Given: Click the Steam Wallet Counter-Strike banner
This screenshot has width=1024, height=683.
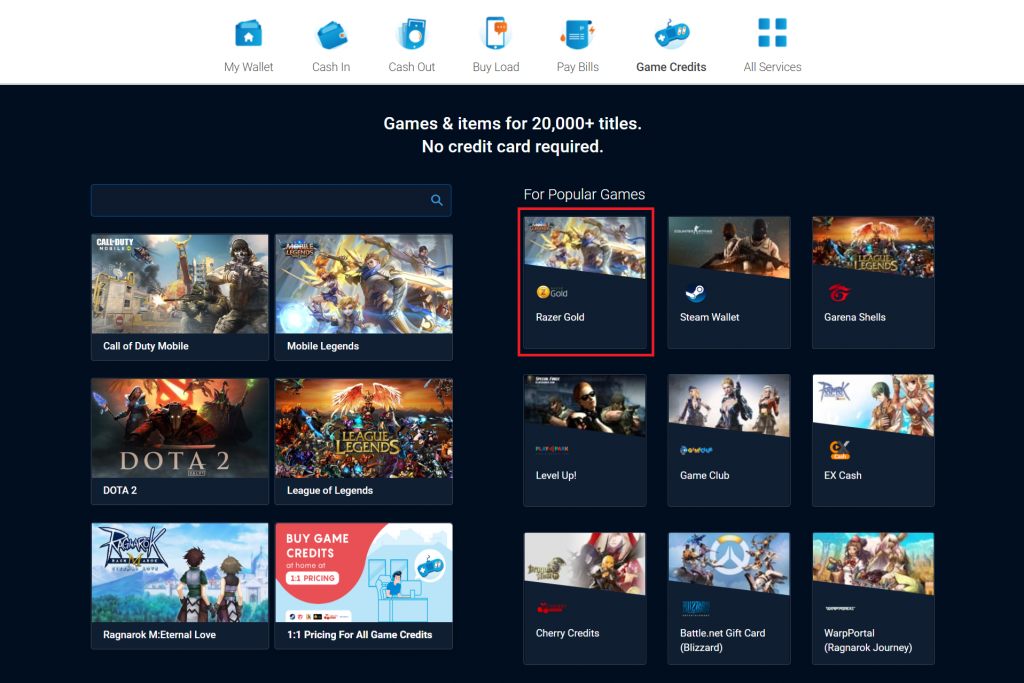Looking at the screenshot, I should pos(729,246).
